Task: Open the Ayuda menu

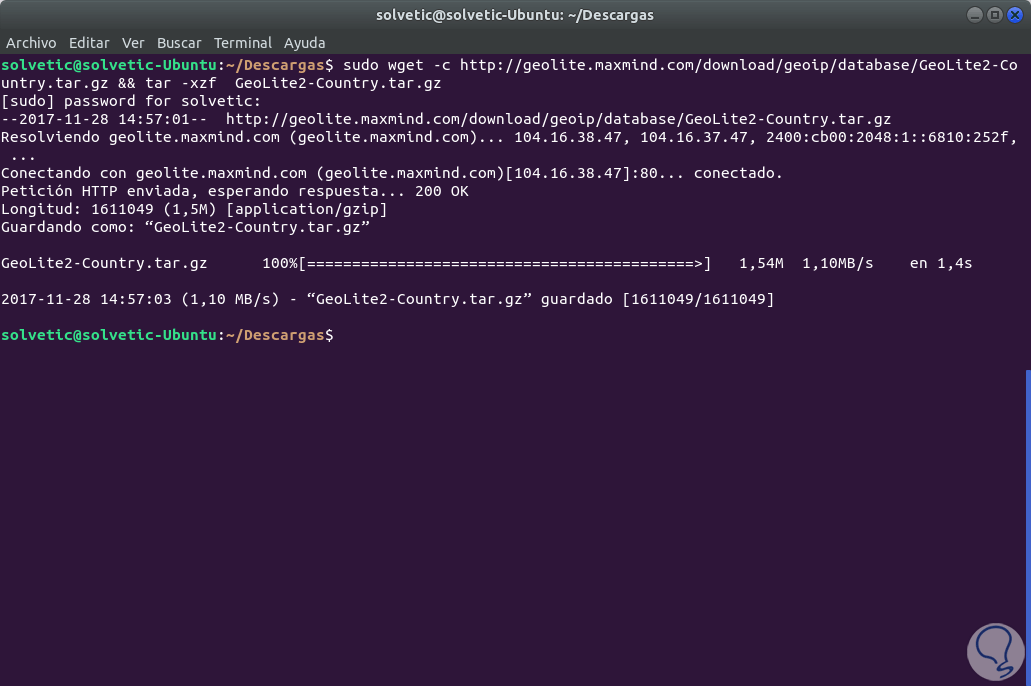Action: pos(305,43)
